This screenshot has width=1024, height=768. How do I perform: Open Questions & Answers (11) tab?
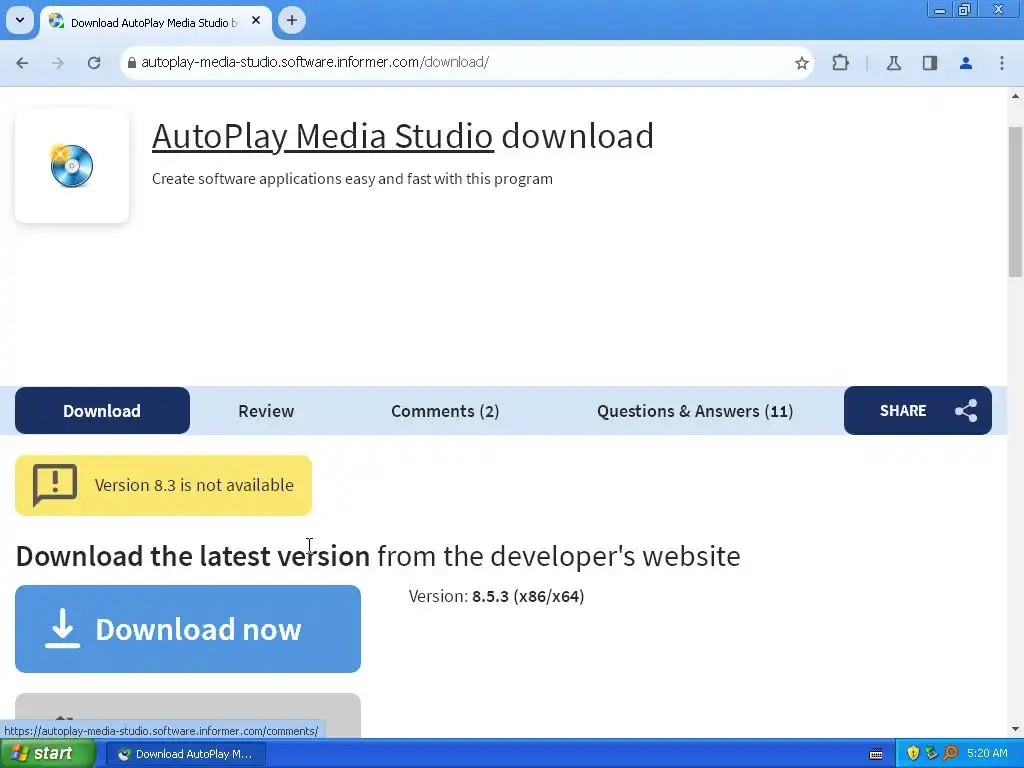[695, 411]
